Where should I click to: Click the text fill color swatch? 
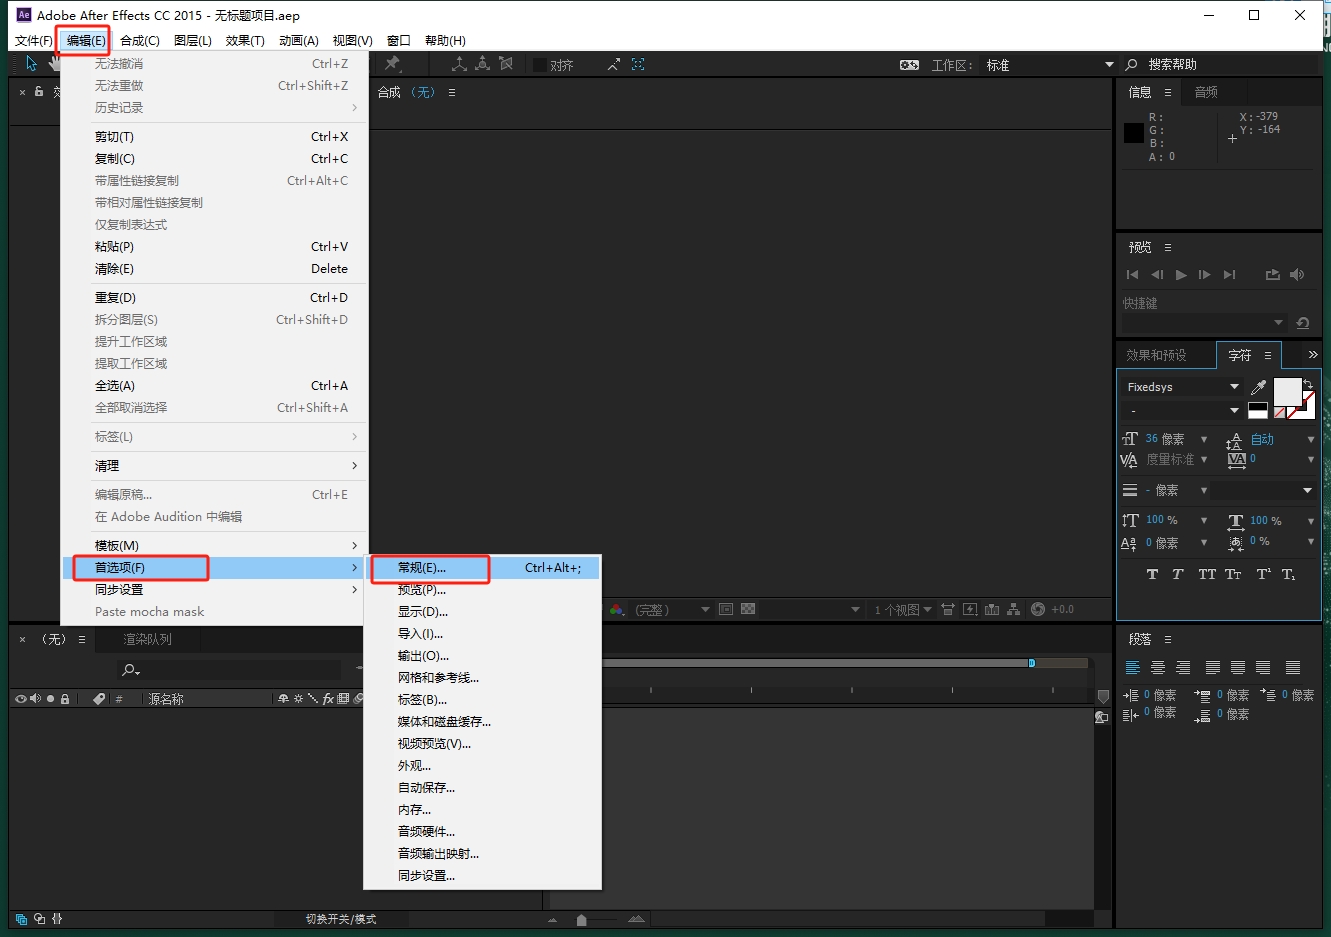(x=1286, y=391)
